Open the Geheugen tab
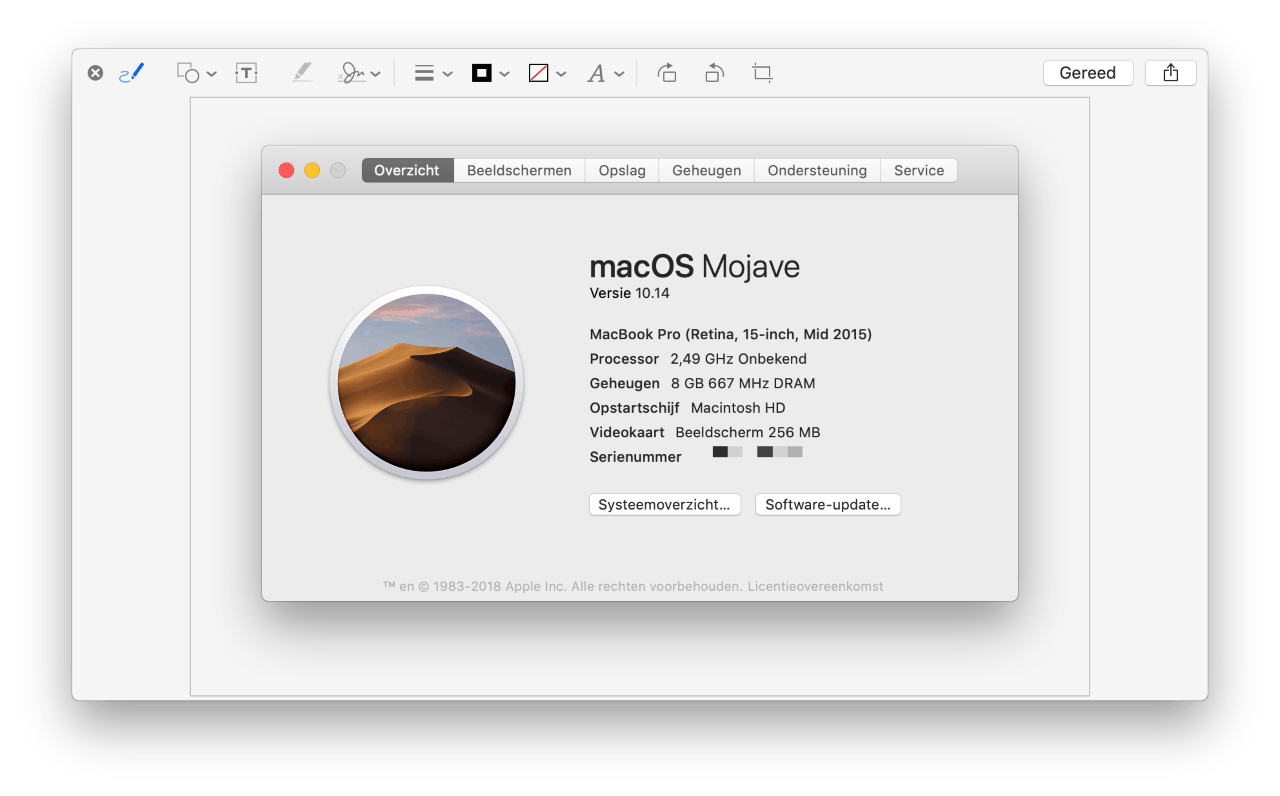 [x=707, y=170]
